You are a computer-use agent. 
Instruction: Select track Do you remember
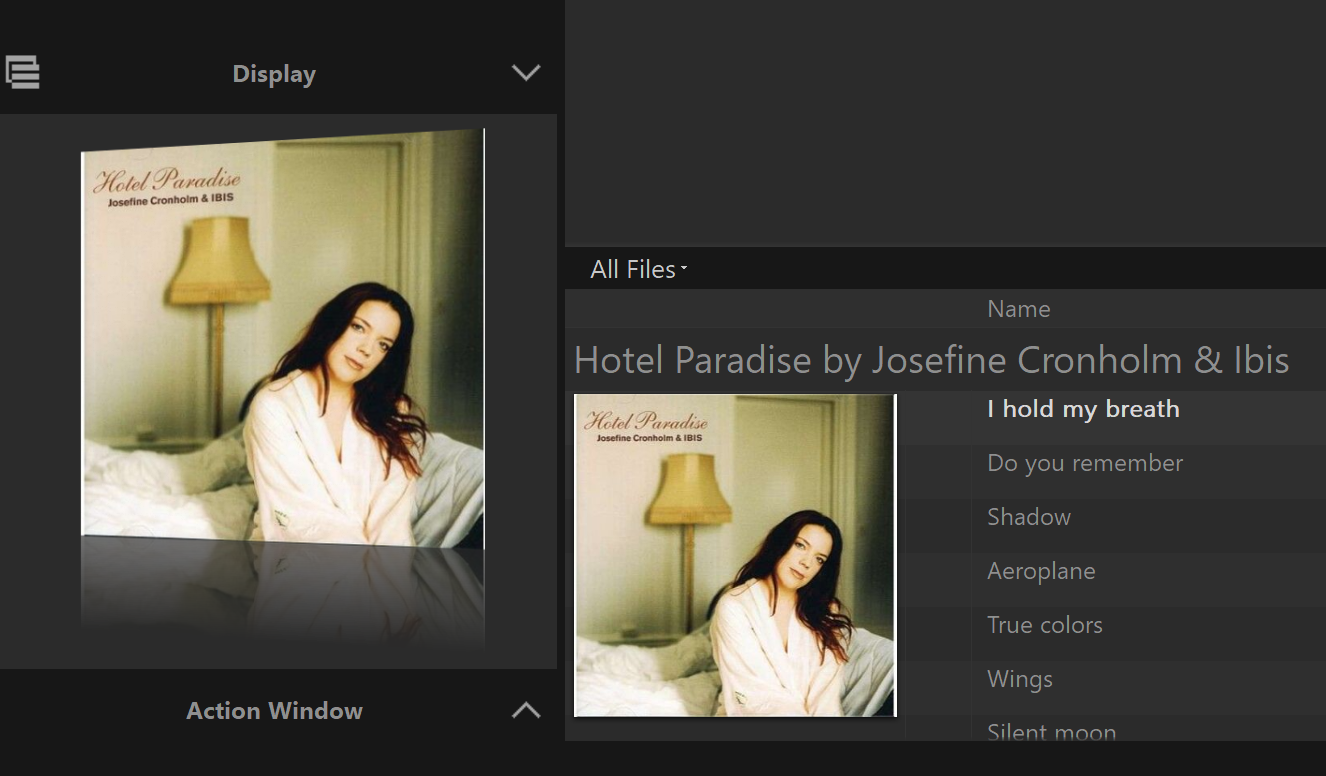[x=1085, y=463]
